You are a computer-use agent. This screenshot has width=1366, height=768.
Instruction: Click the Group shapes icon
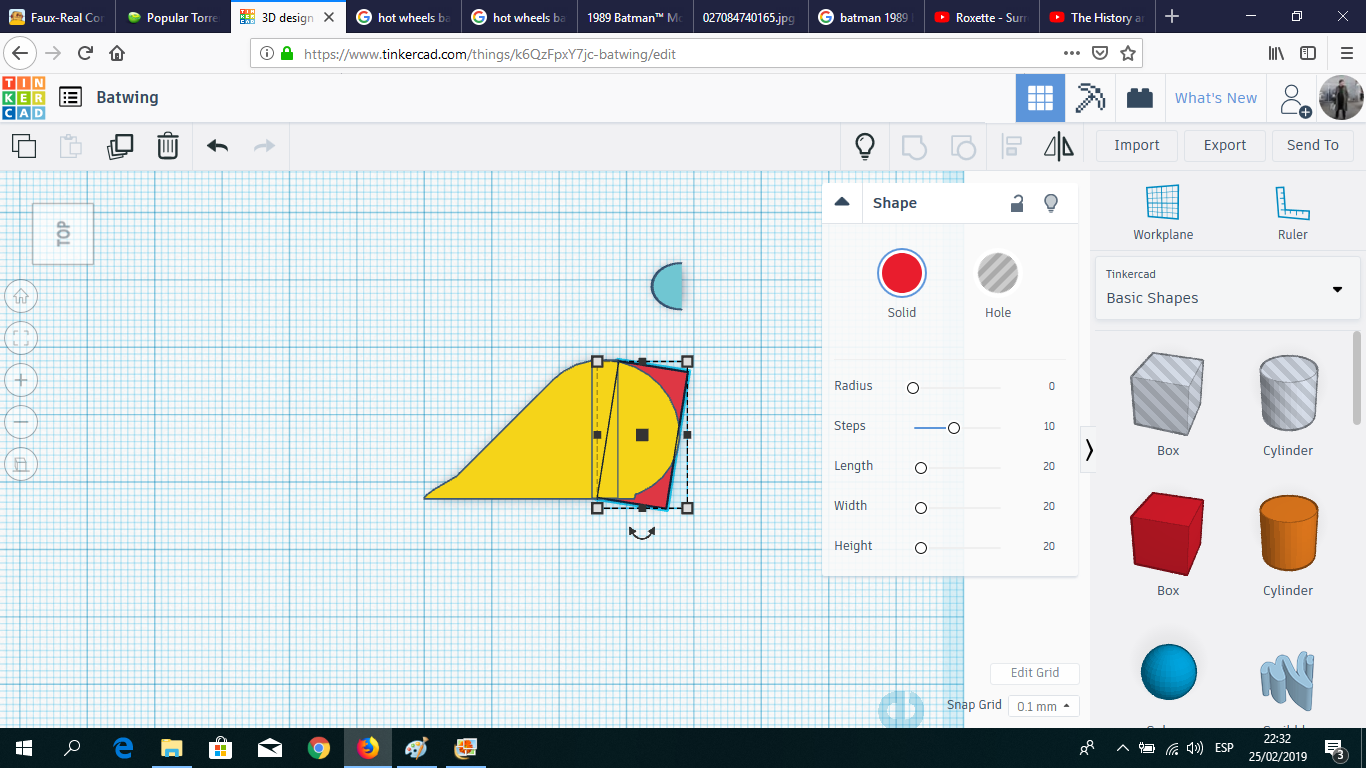(x=914, y=146)
